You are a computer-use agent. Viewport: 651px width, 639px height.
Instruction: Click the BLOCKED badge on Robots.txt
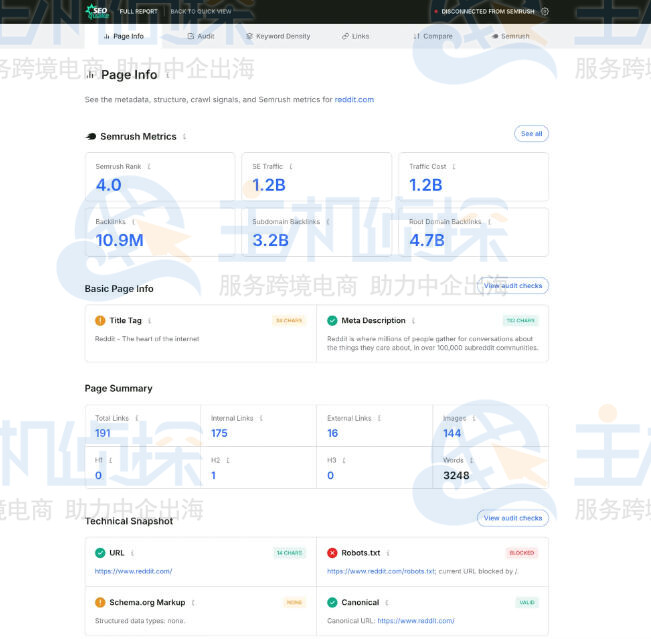coord(521,553)
